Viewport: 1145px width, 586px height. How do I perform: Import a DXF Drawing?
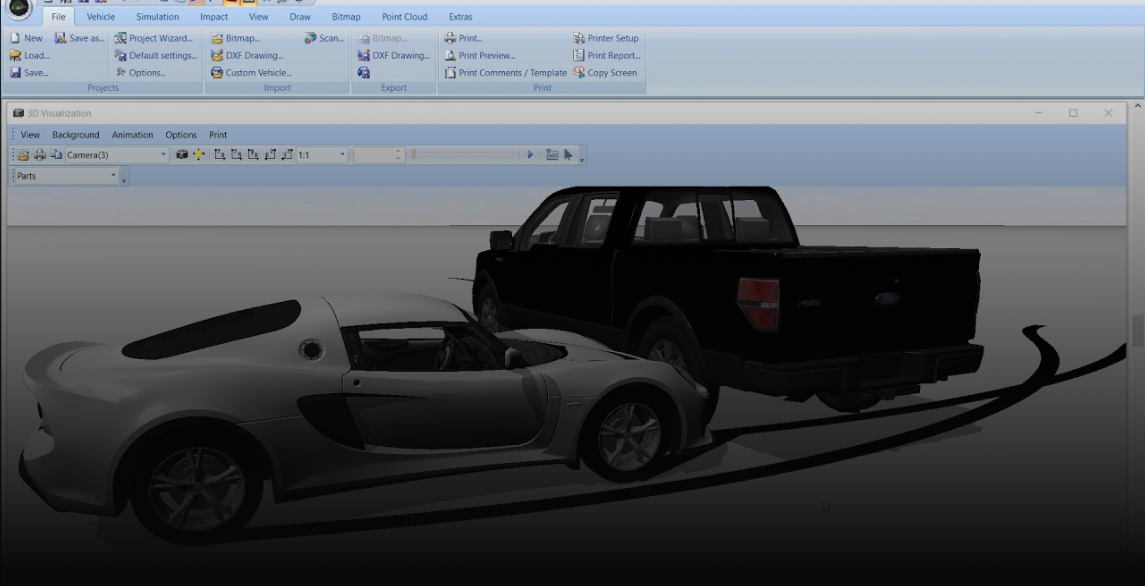click(x=250, y=55)
